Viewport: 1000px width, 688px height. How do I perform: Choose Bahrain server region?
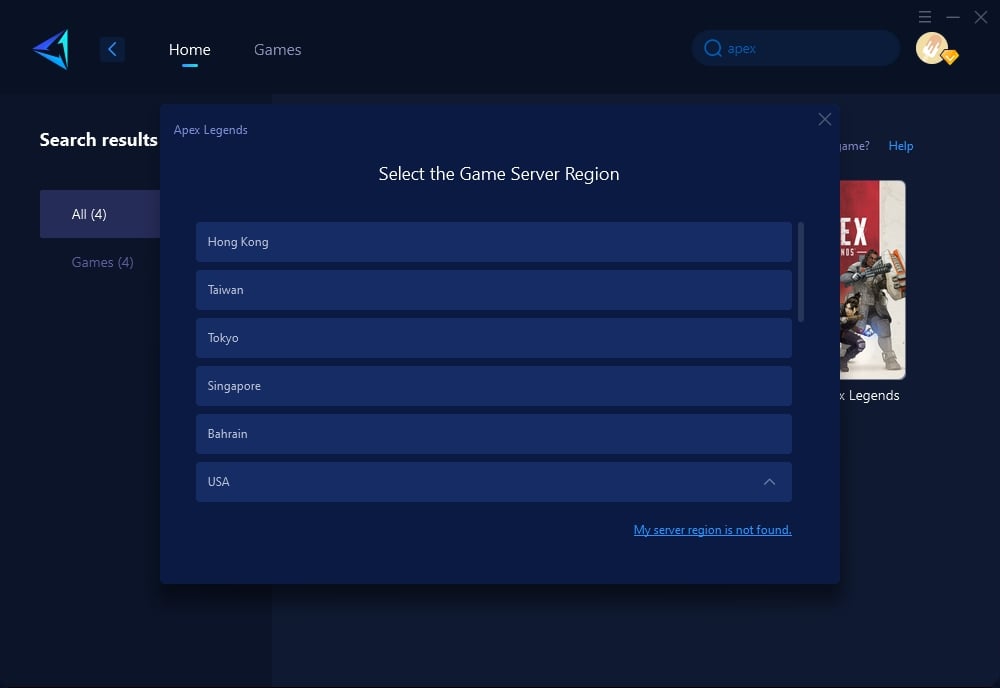494,434
